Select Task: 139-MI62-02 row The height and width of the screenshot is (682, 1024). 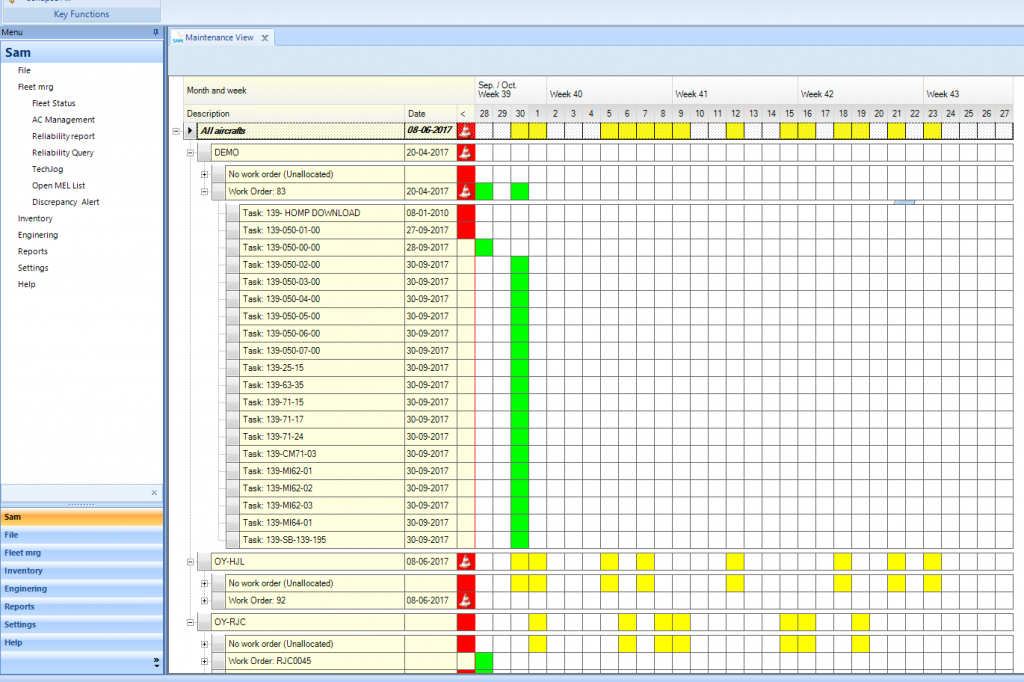pos(323,488)
